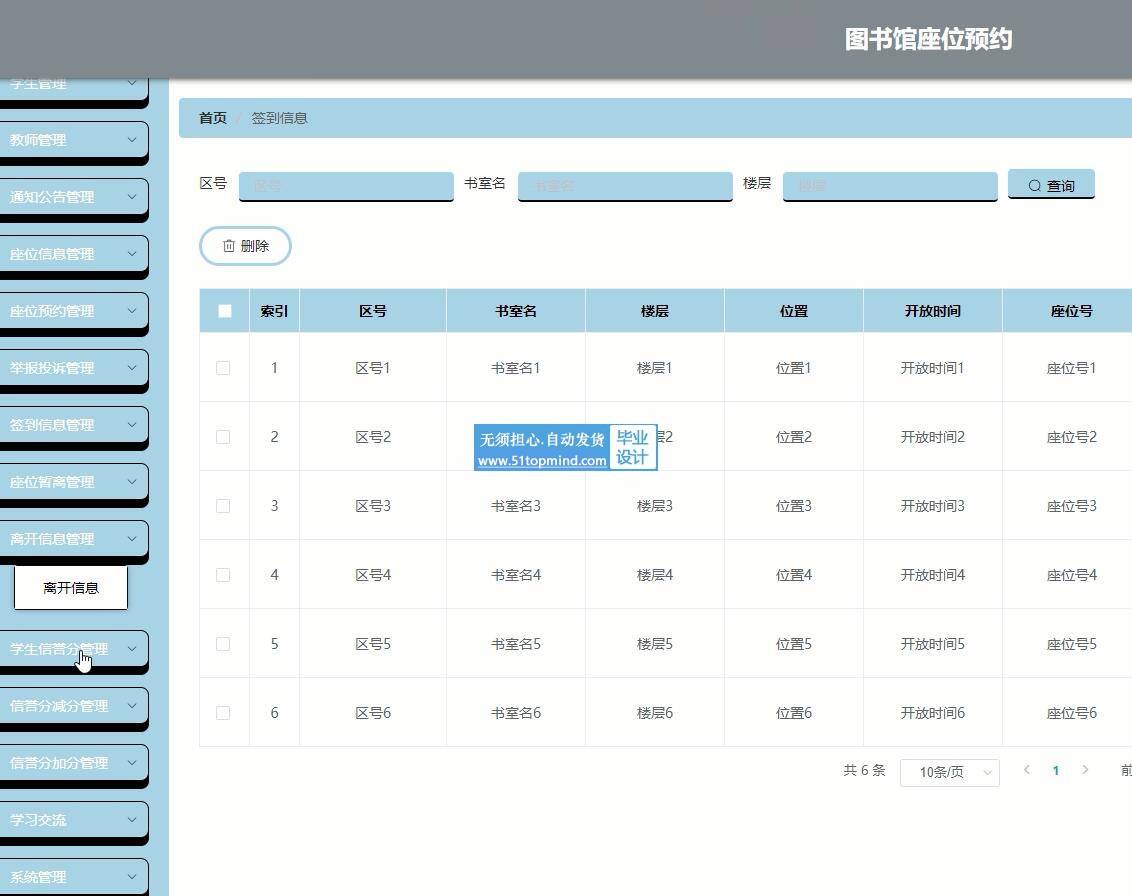Viewport: 1132px width, 896px height.
Task: Check the checkbox for row 区号2
Action: [223, 438]
